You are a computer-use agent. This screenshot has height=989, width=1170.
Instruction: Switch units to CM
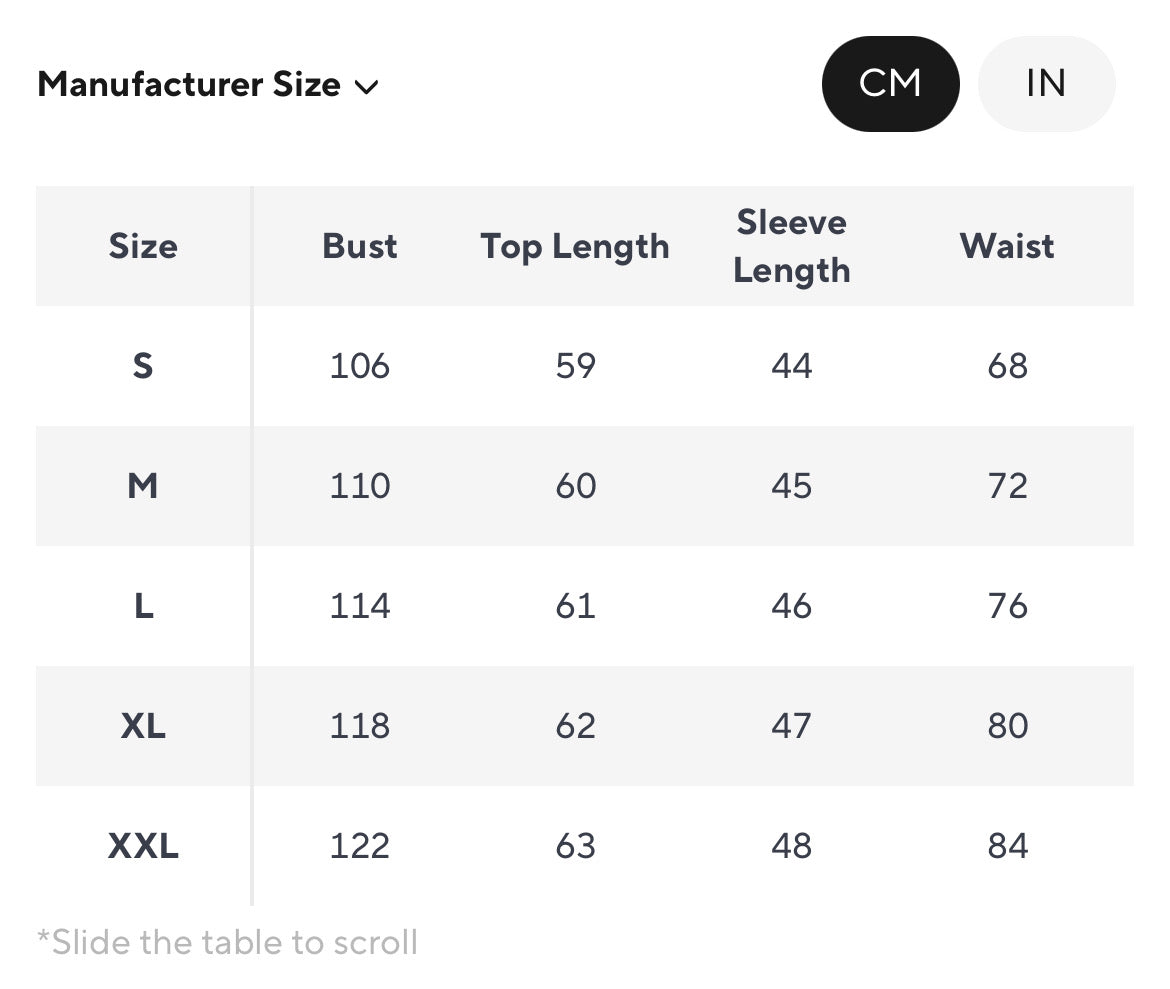point(890,84)
